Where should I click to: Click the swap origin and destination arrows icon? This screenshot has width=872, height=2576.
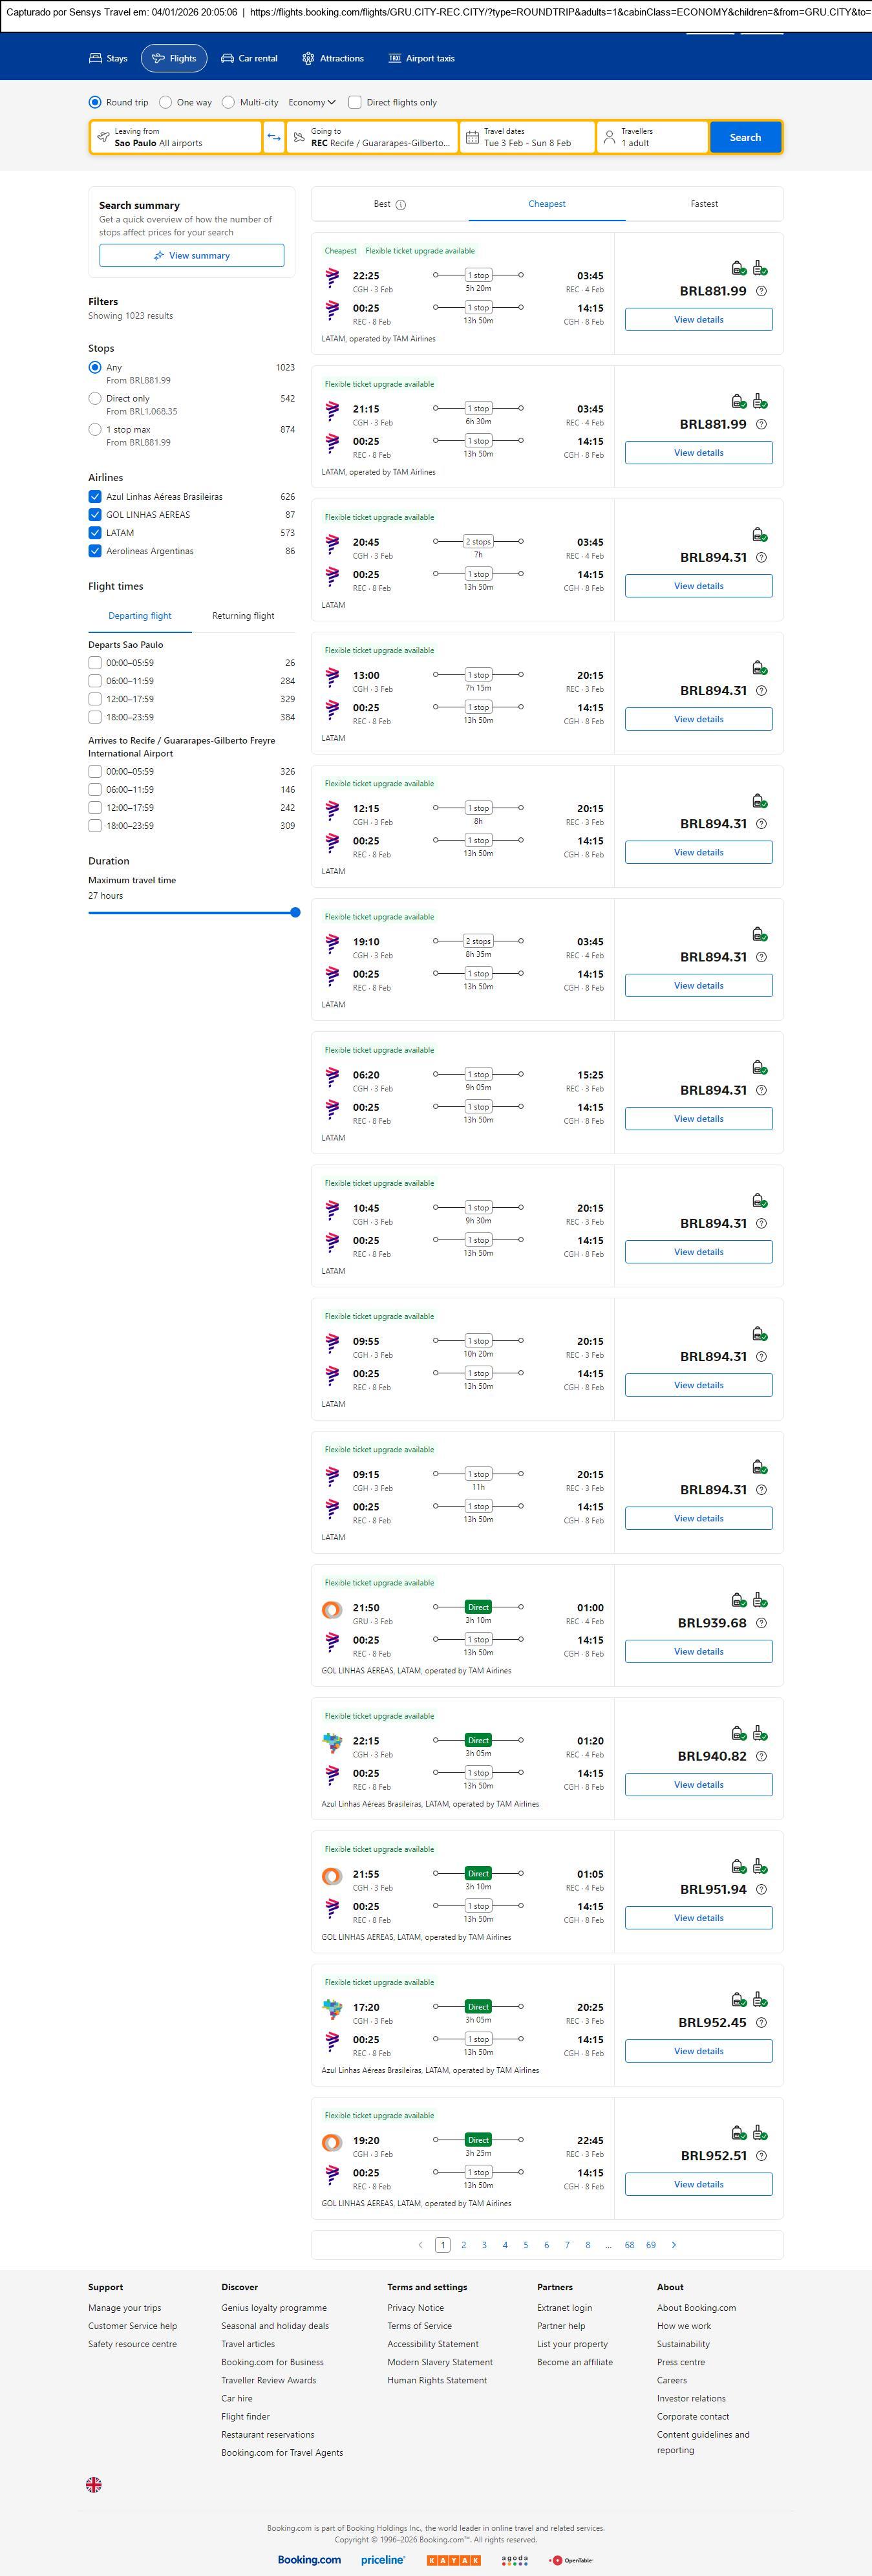point(274,137)
